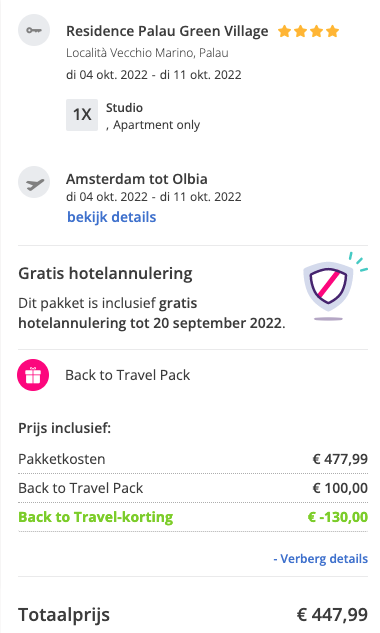This screenshot has width=380, height=633.
Task: Click the Back to Travel Pack € 100,00 price
Action: pos(340,488)
